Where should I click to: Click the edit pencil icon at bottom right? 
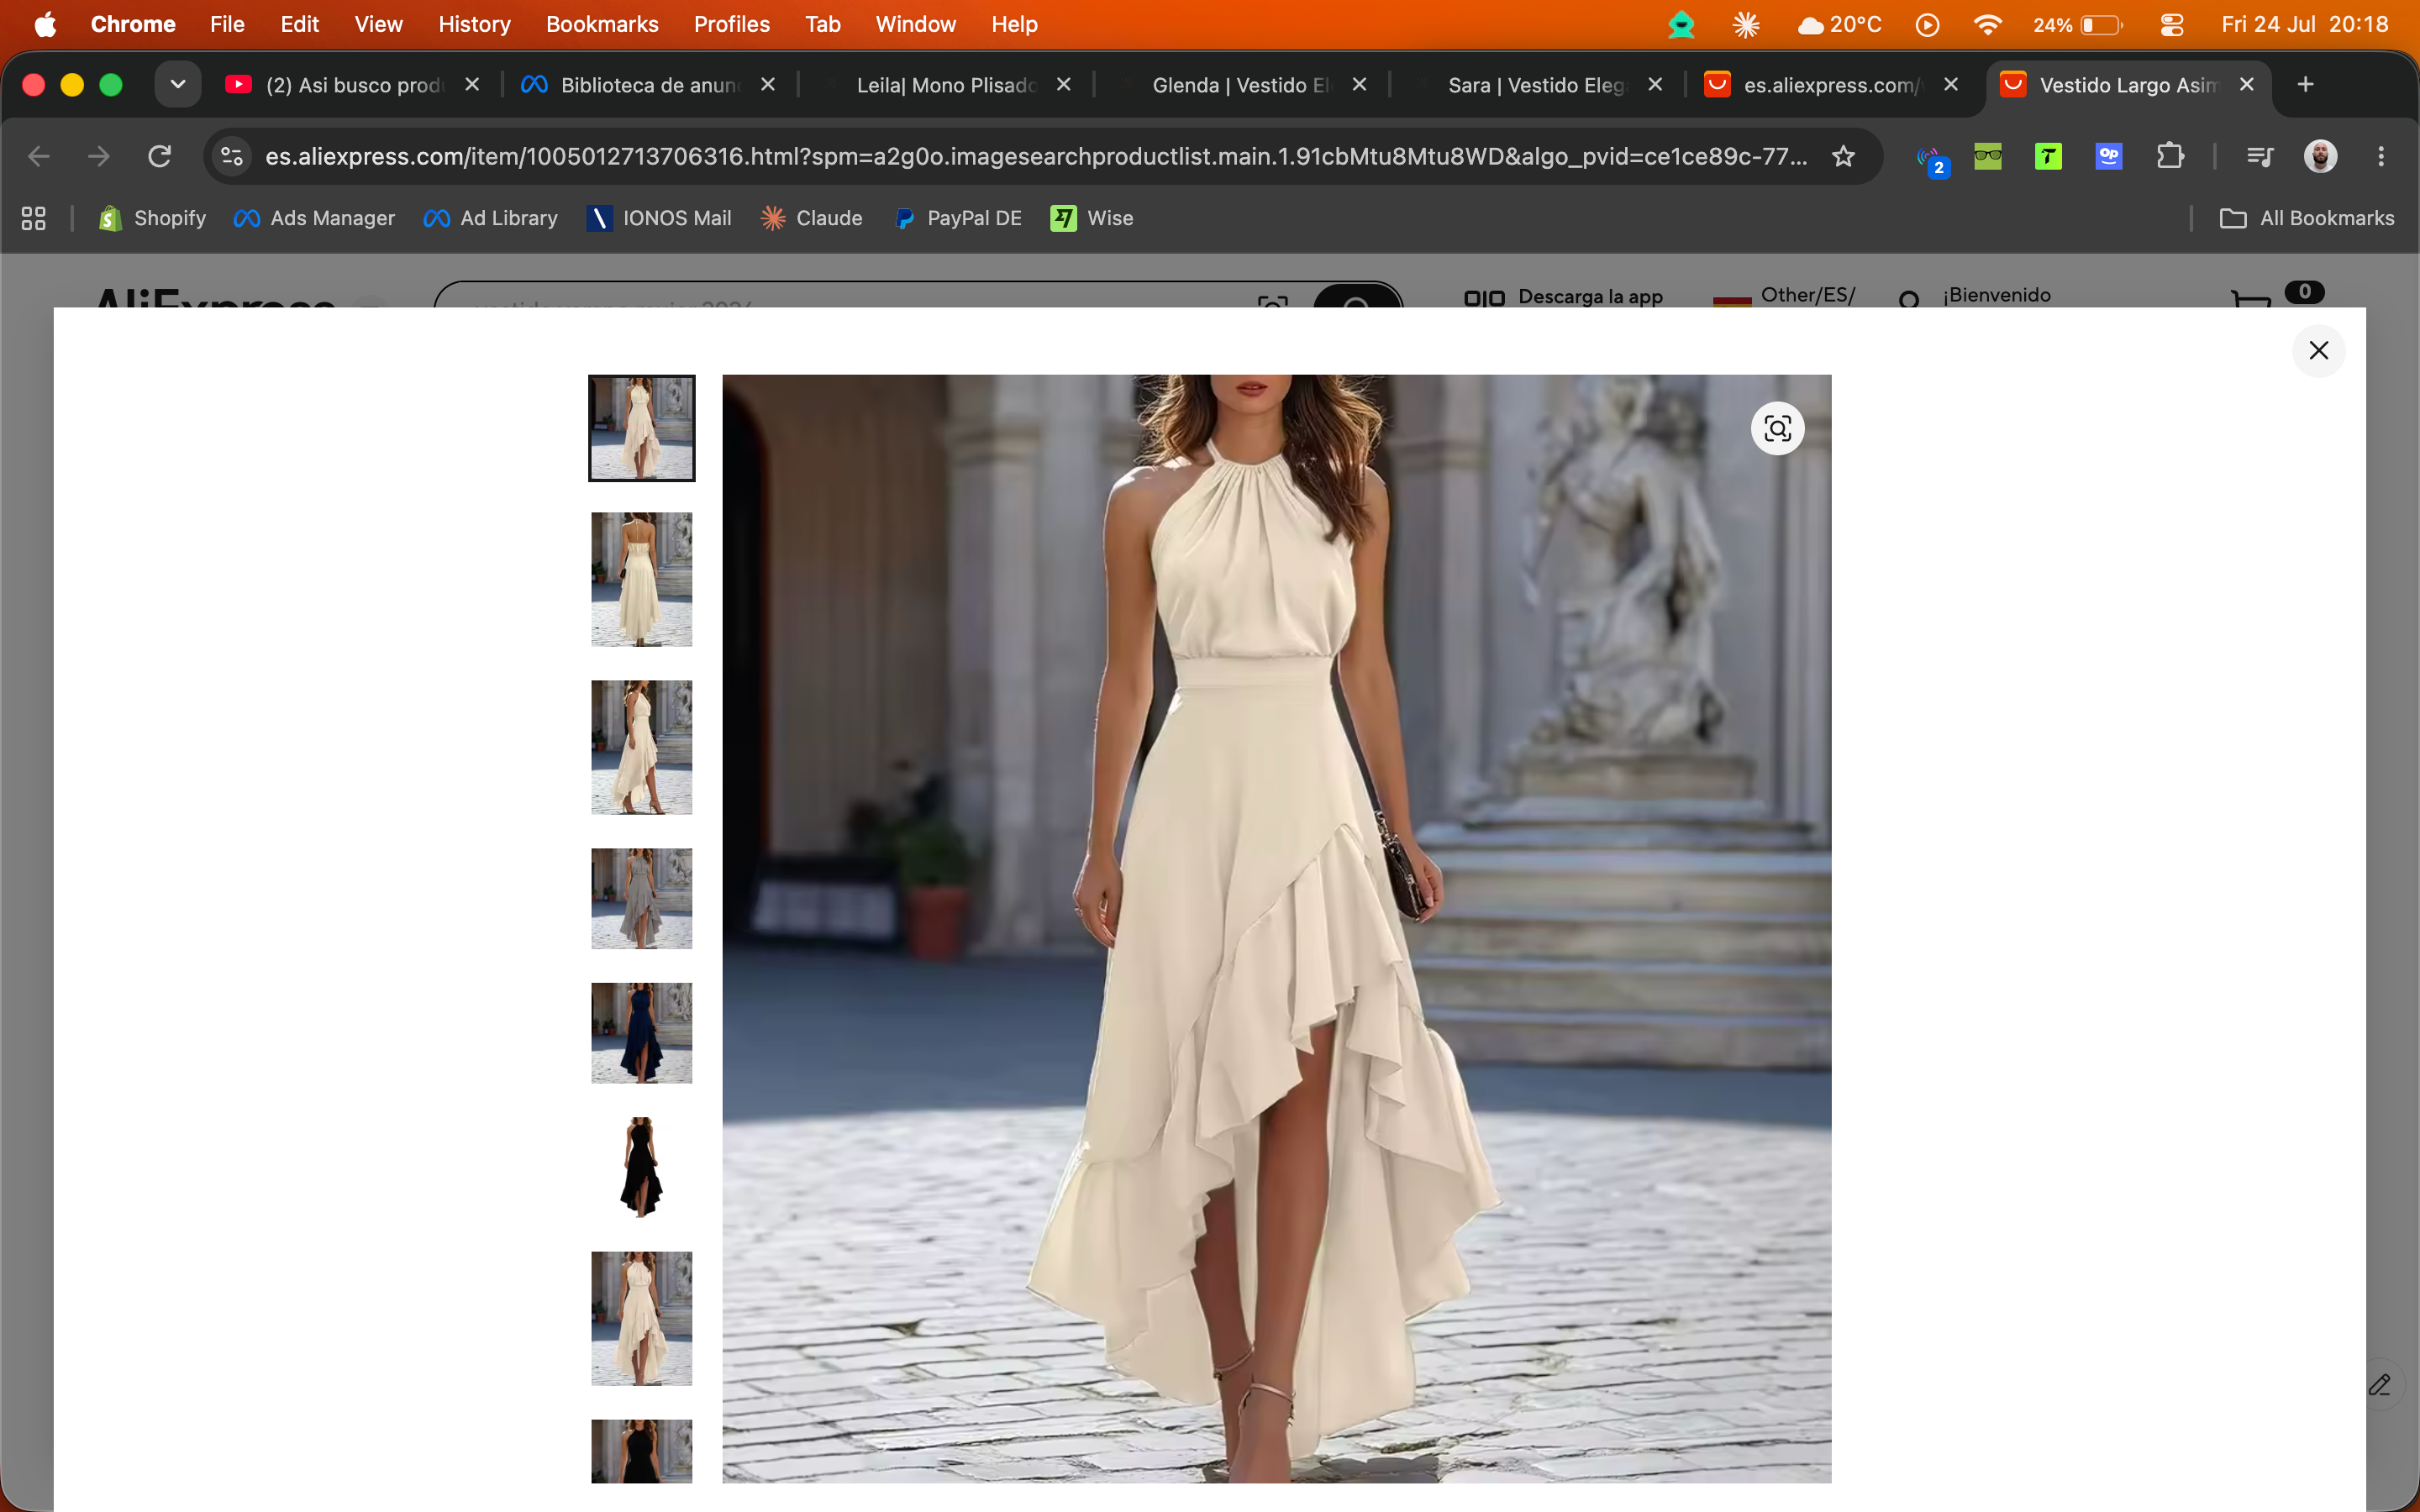click(x=2379, y=1385)
